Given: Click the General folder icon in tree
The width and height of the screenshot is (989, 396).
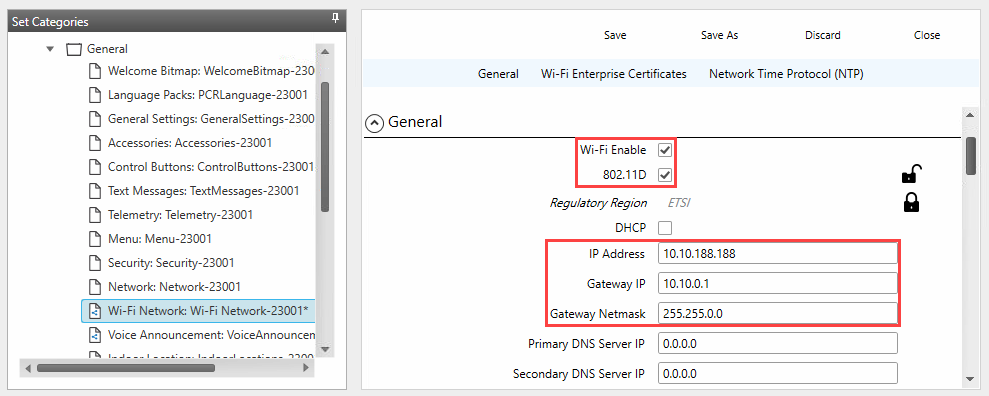Looking at the screenshot, I should coord(74,49).
